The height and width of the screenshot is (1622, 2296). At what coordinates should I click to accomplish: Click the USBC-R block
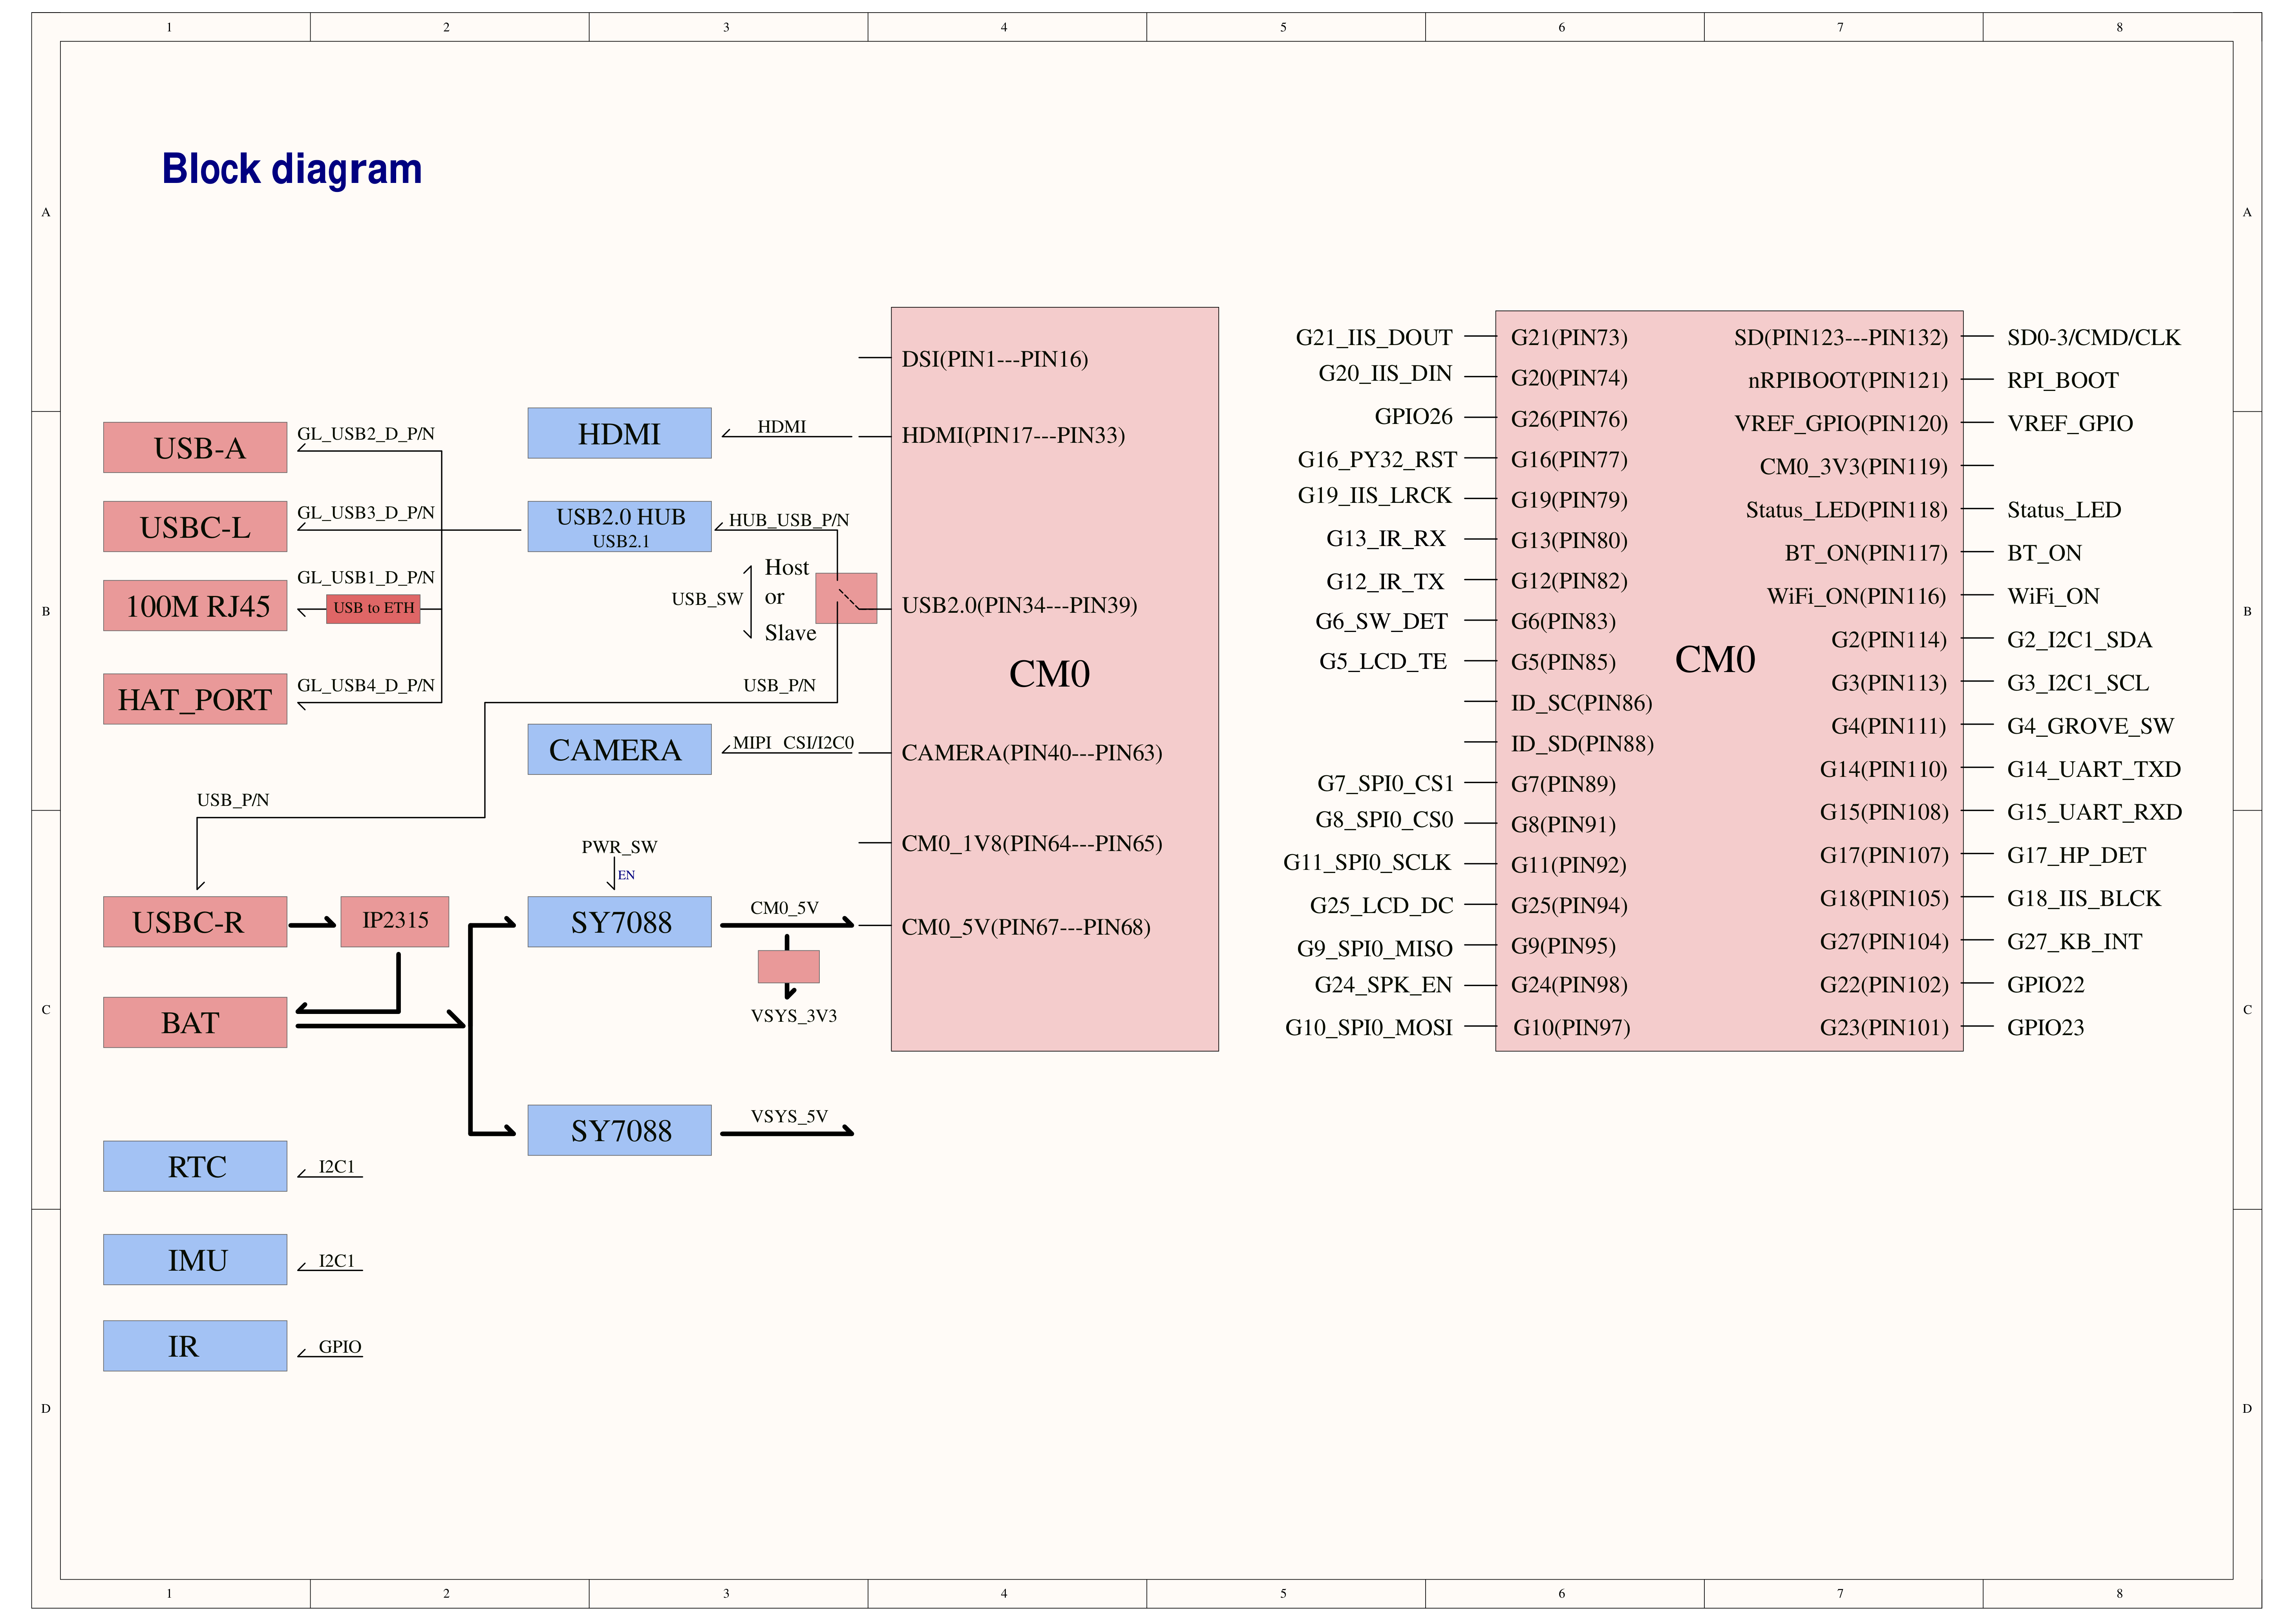pos(195,921)
